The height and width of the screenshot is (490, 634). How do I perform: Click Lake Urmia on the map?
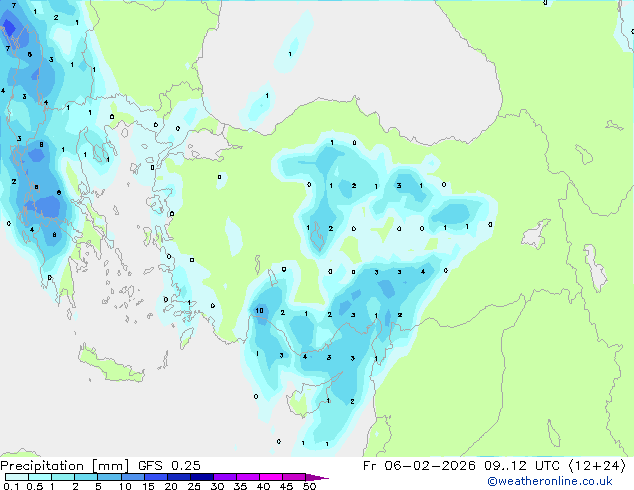[595, 267]
